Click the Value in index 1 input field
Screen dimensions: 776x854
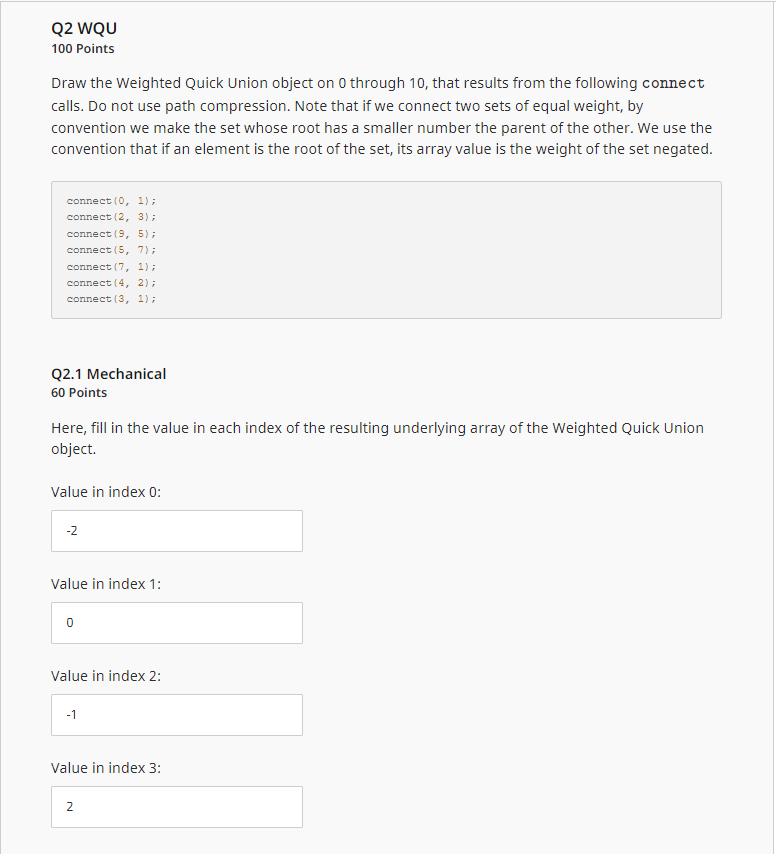coord(176,622)
